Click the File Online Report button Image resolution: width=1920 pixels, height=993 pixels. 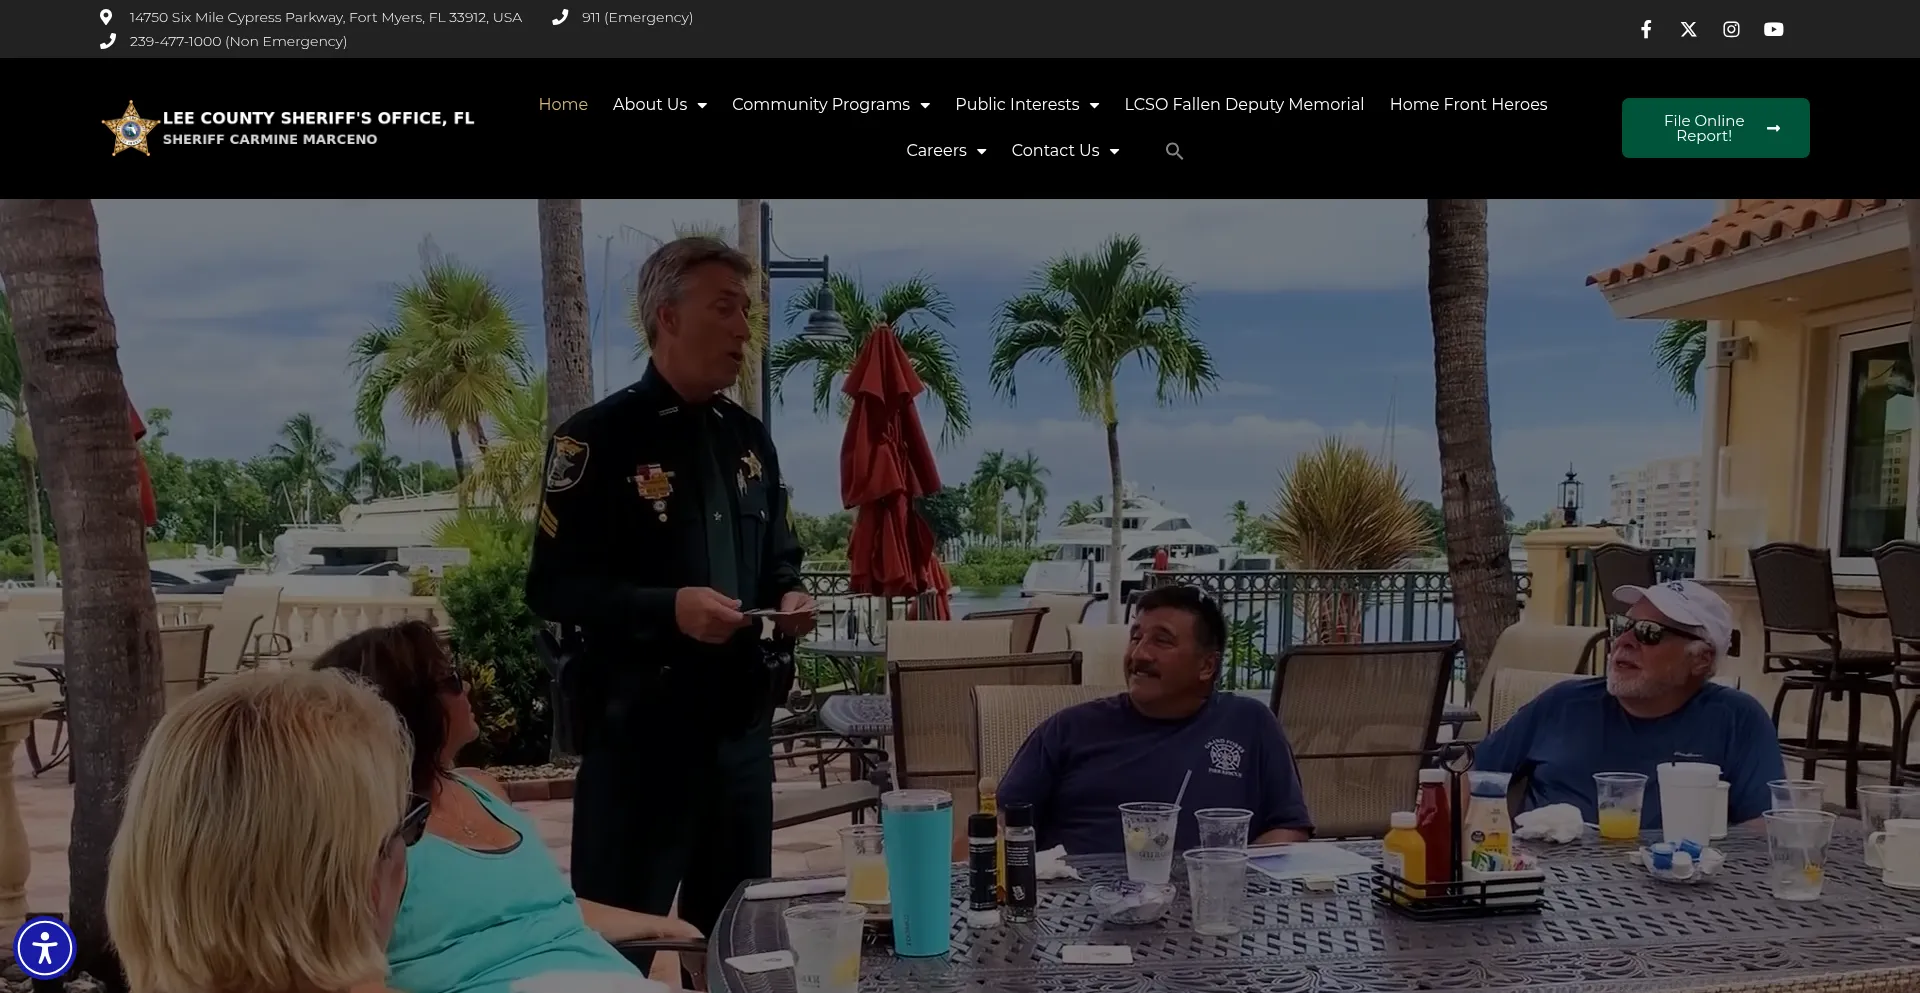(x=1715, y=128)
